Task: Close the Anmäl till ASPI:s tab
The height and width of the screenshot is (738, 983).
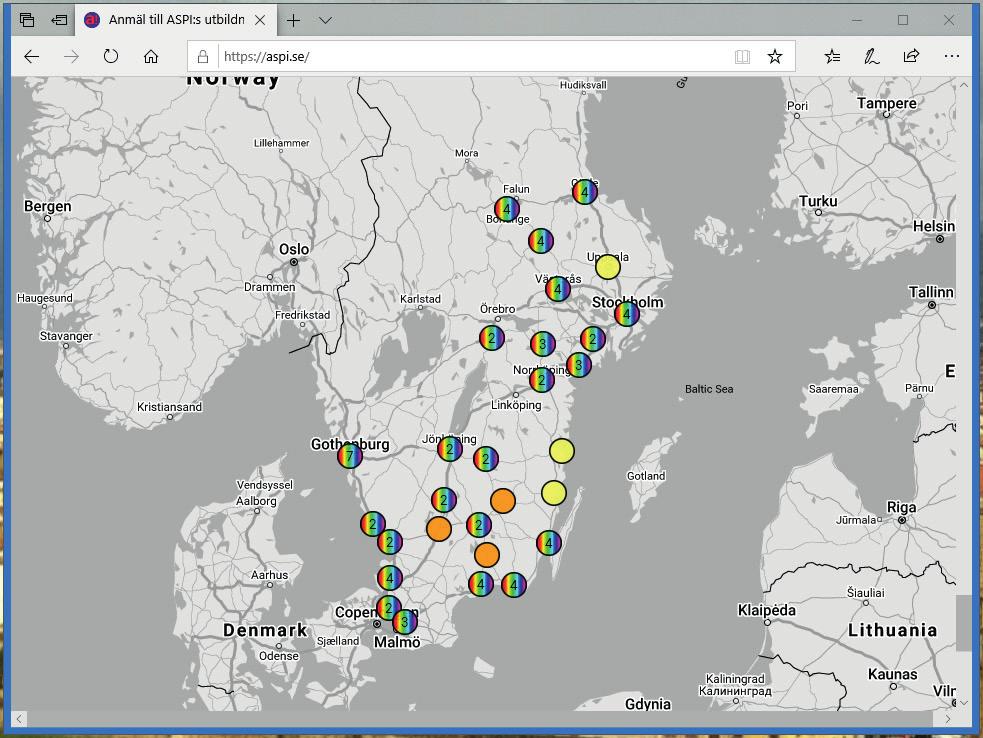Action: 260,20
